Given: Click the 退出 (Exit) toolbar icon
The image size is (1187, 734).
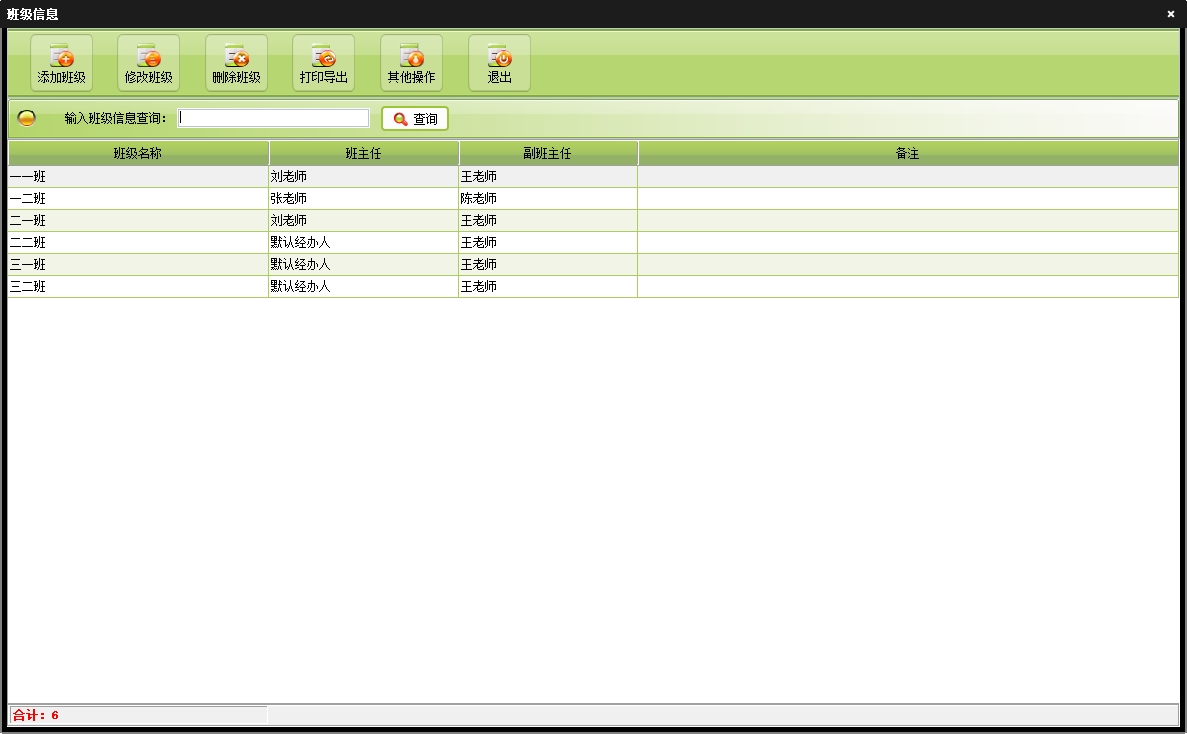Looking at the screenshot, I should (x=499, y=63).
